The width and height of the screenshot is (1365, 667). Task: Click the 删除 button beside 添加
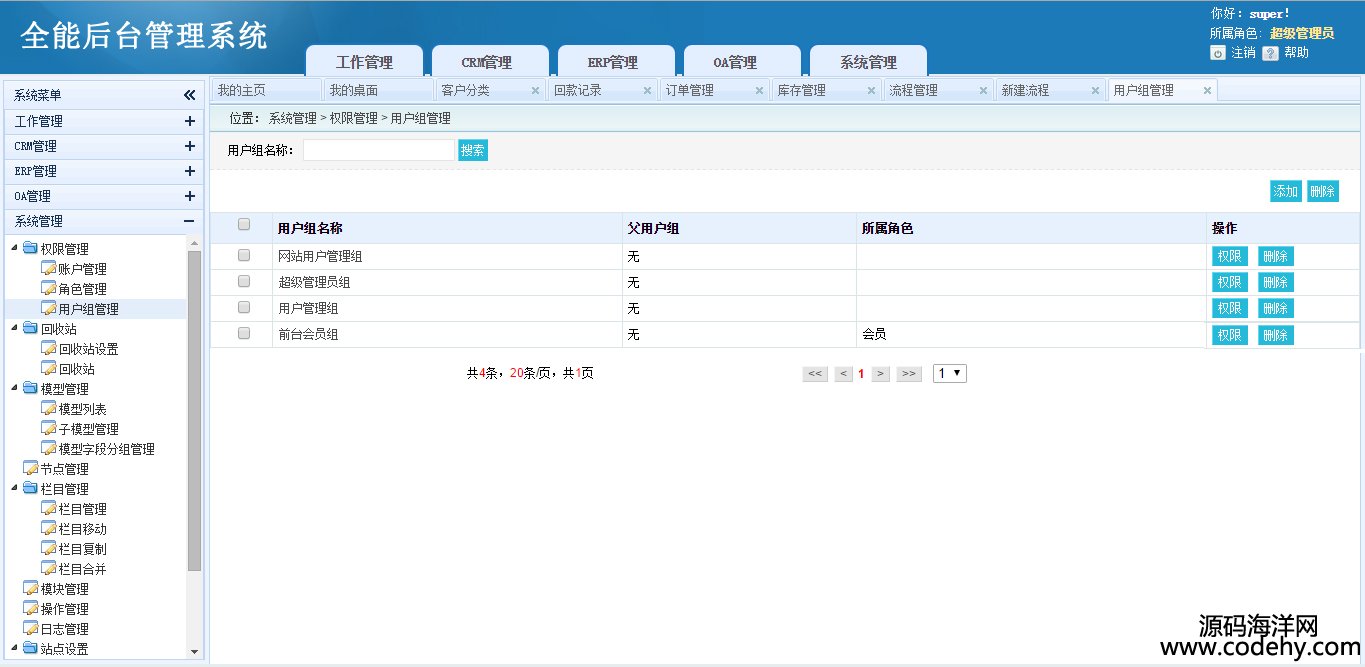[1322, 192]
